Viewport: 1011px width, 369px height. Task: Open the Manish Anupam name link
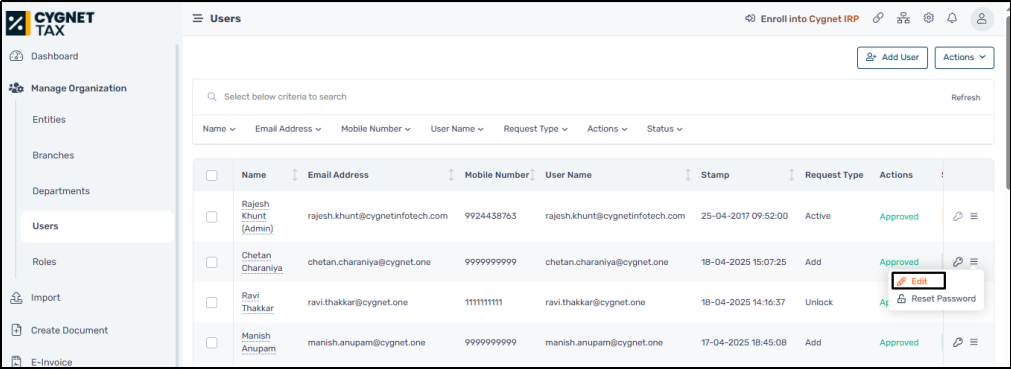tap(259, 342)
